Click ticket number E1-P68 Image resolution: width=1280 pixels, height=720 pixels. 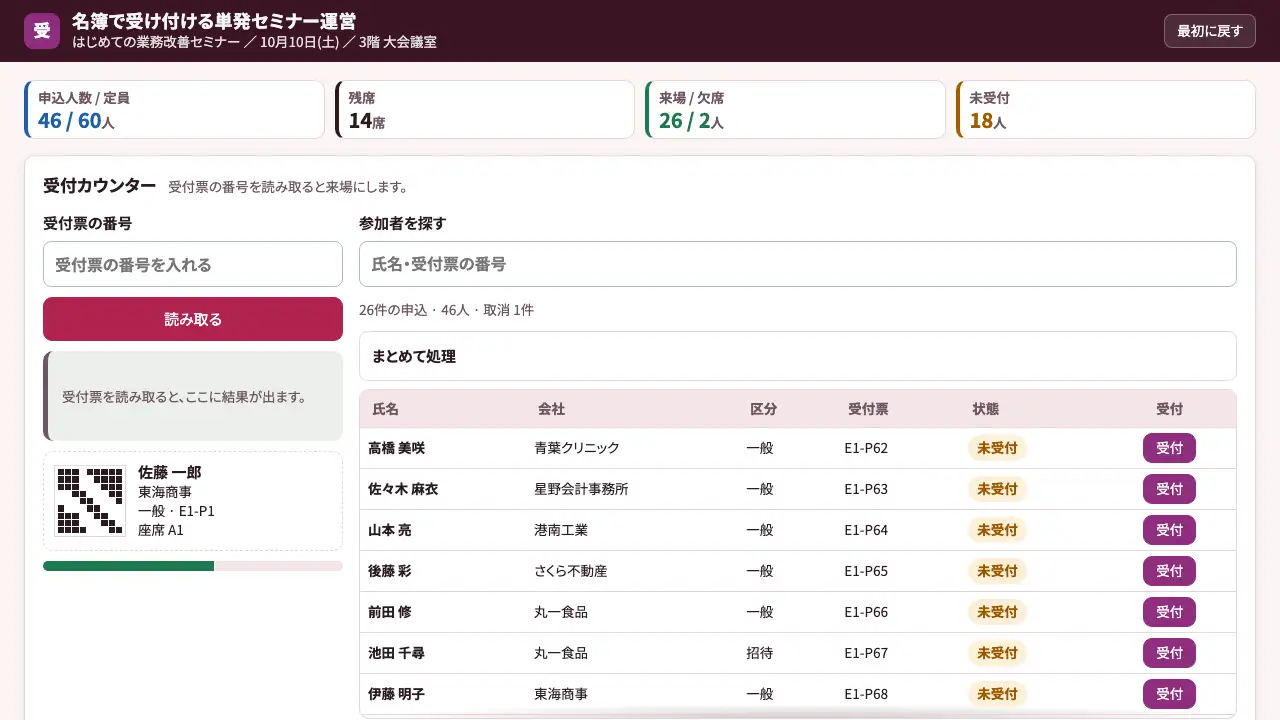click(866, 694)
